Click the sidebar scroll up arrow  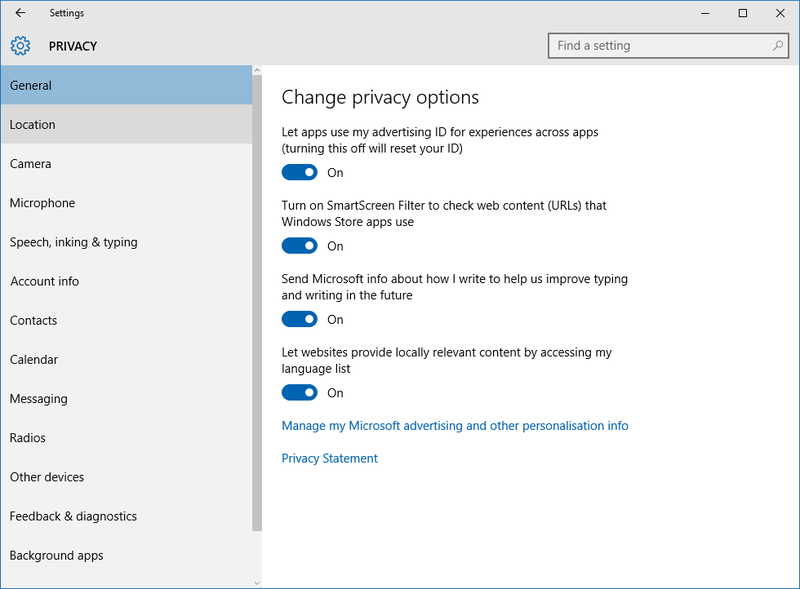[257, 70]
